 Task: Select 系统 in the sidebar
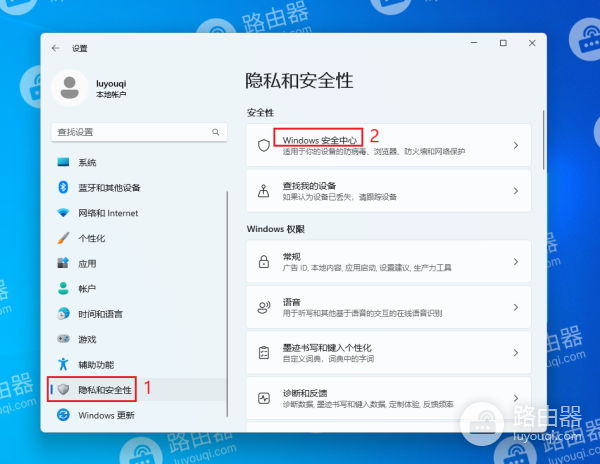(87, 162)
